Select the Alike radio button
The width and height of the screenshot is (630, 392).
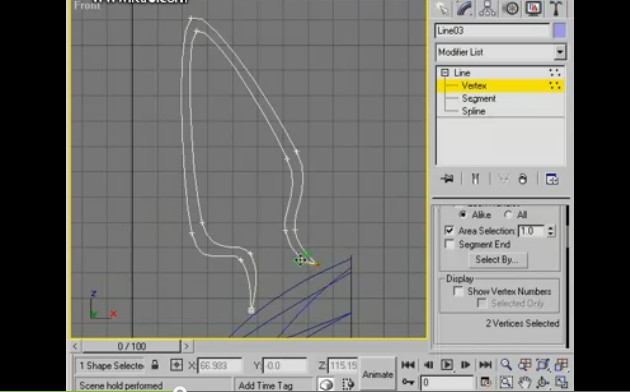click(463, 215)
